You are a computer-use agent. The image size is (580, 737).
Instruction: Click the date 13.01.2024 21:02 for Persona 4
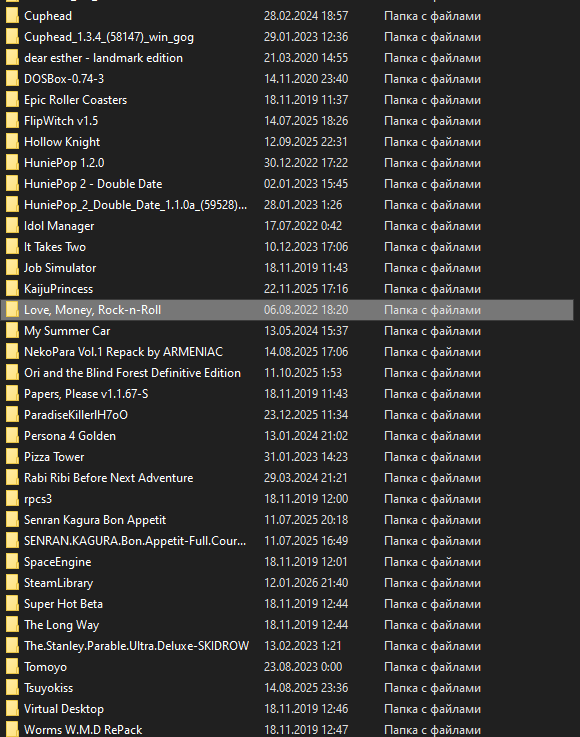click(306, 436)
